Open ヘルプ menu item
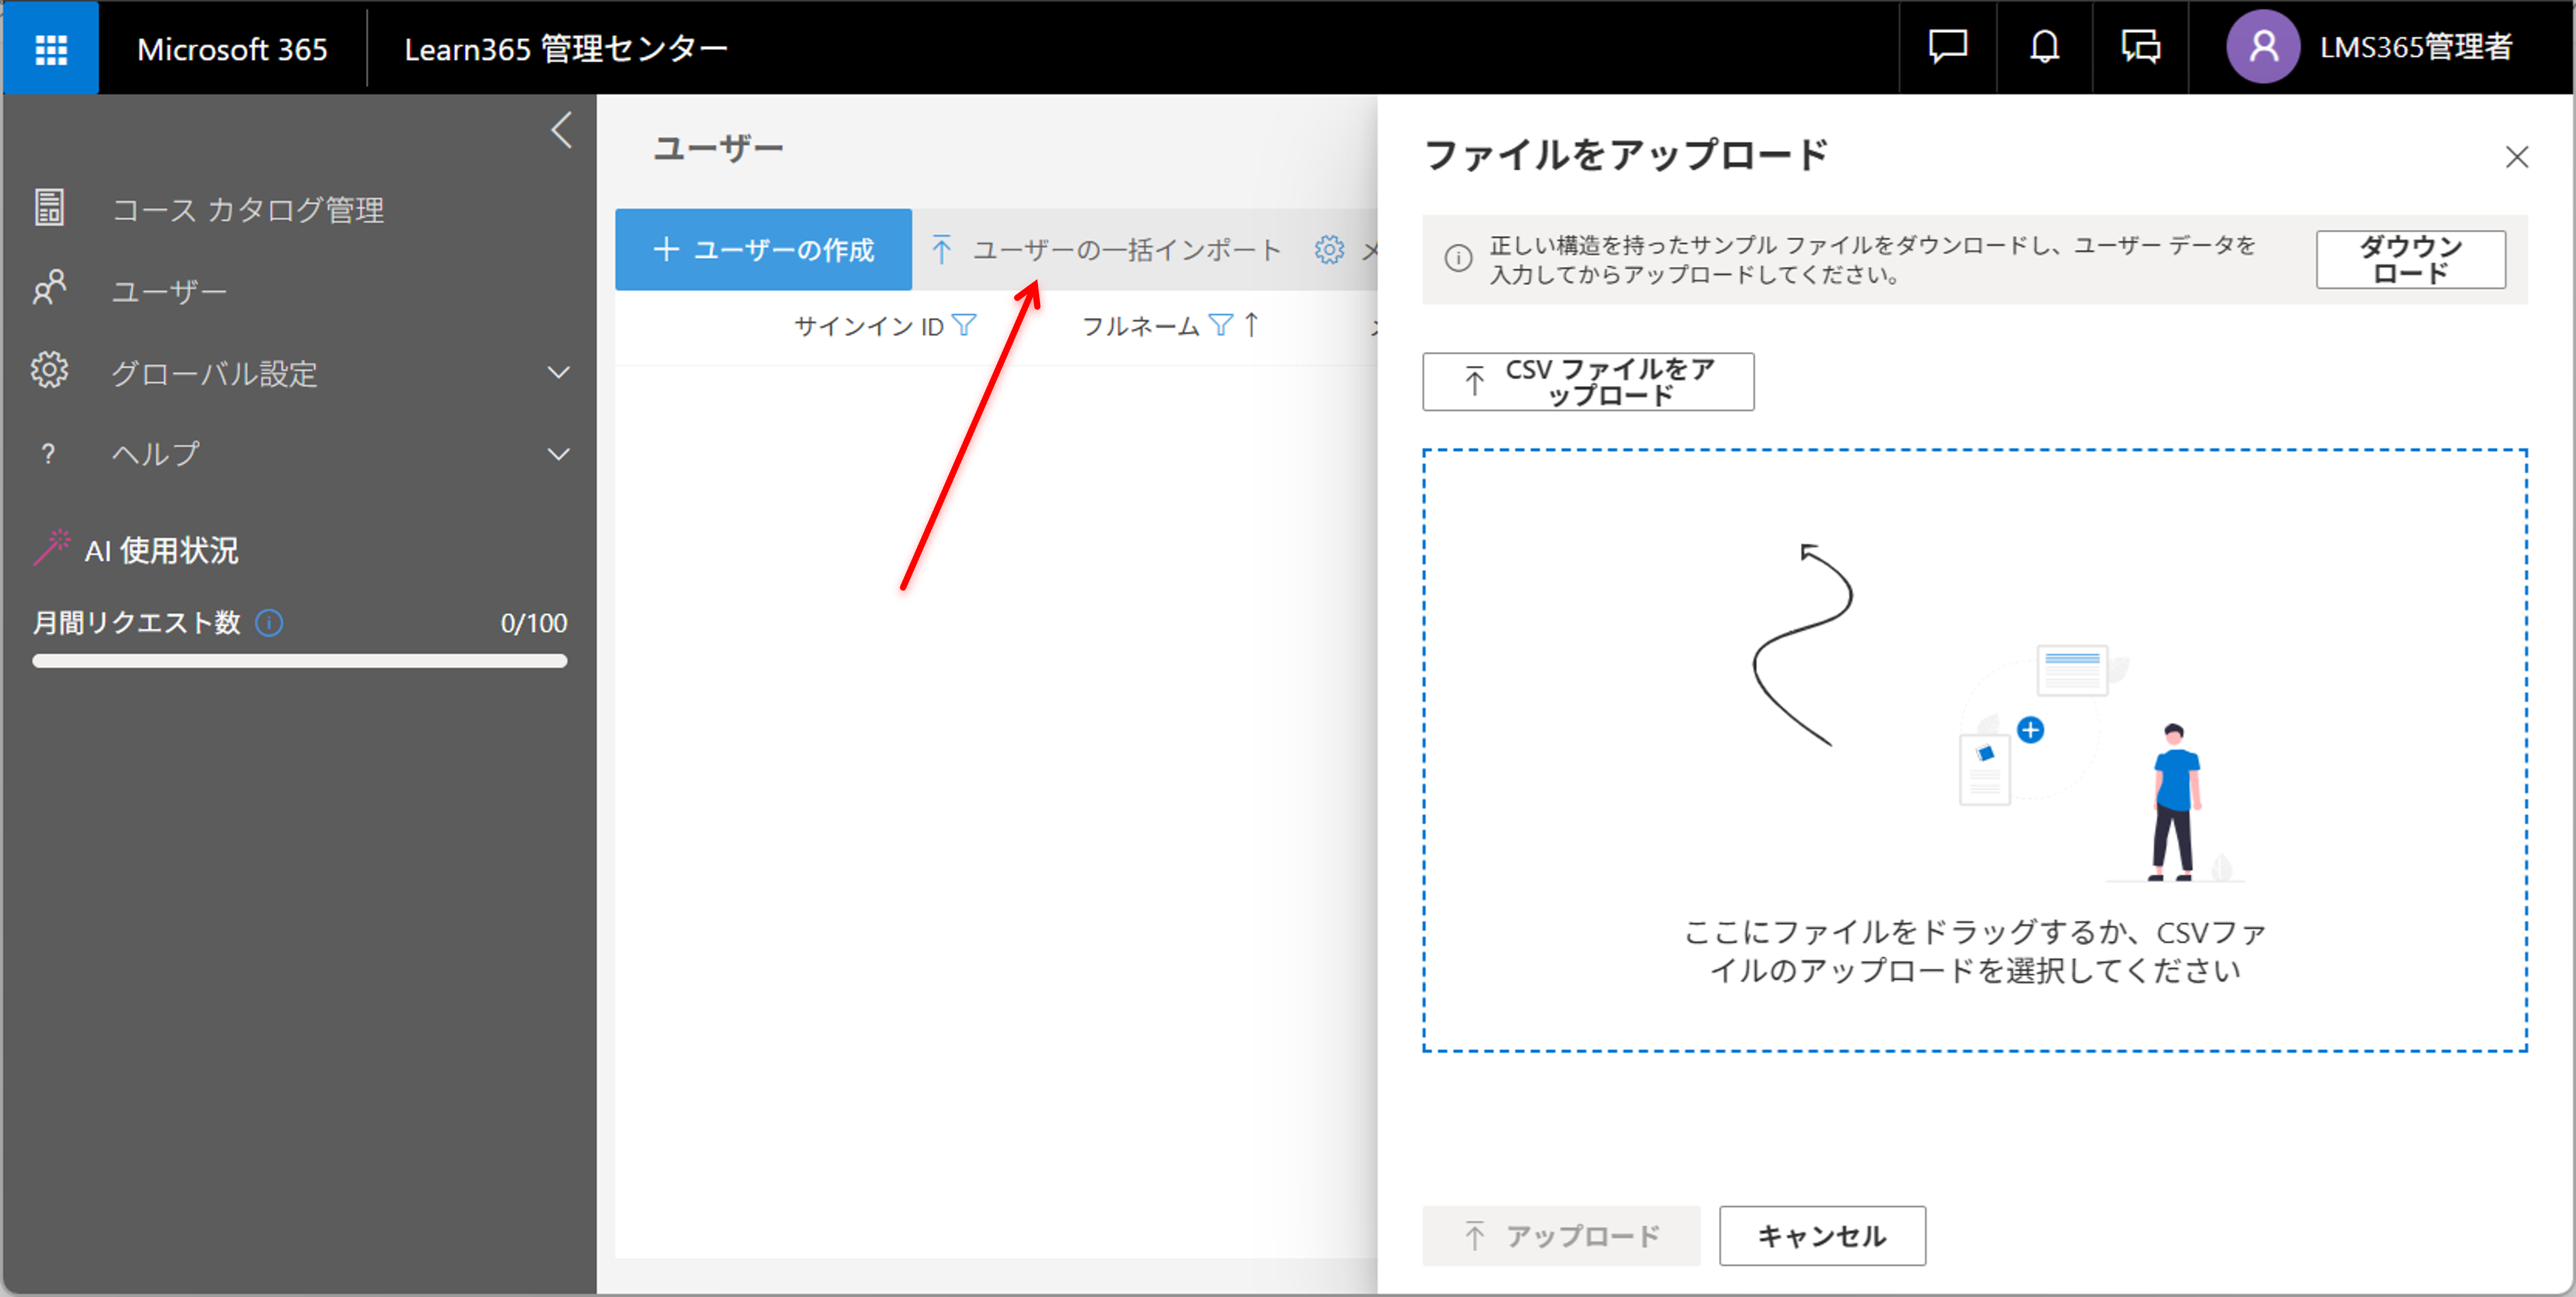 pos(155,454)
